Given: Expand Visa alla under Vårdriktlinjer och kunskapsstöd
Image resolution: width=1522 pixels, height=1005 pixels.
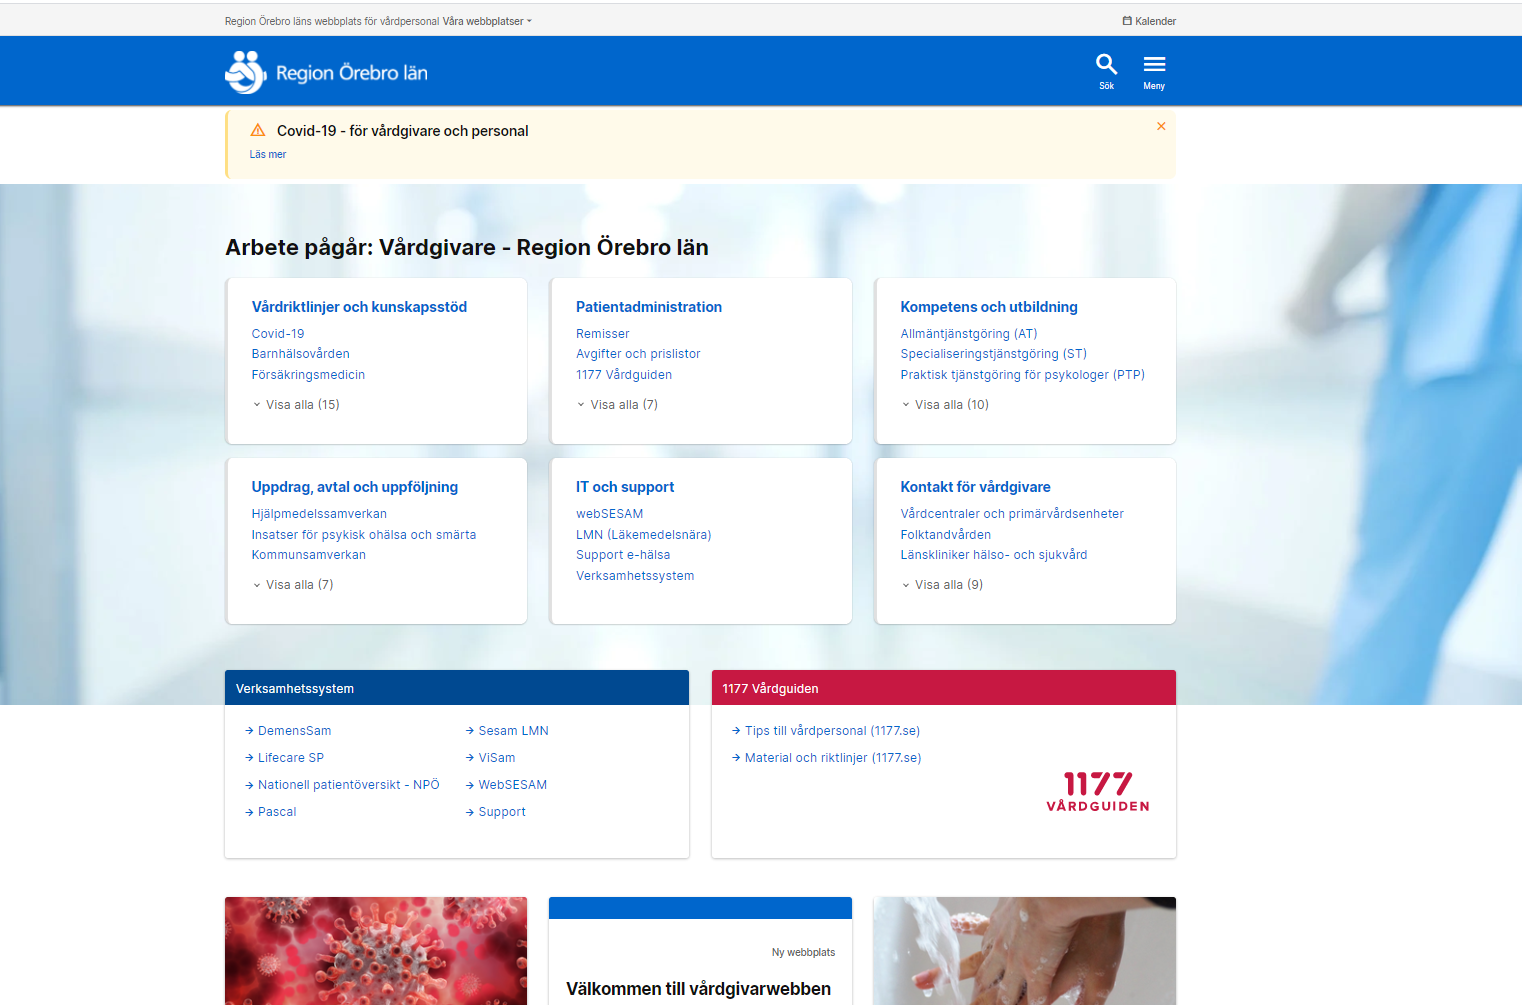Looking at the screenshot, I should click(296, 404).
